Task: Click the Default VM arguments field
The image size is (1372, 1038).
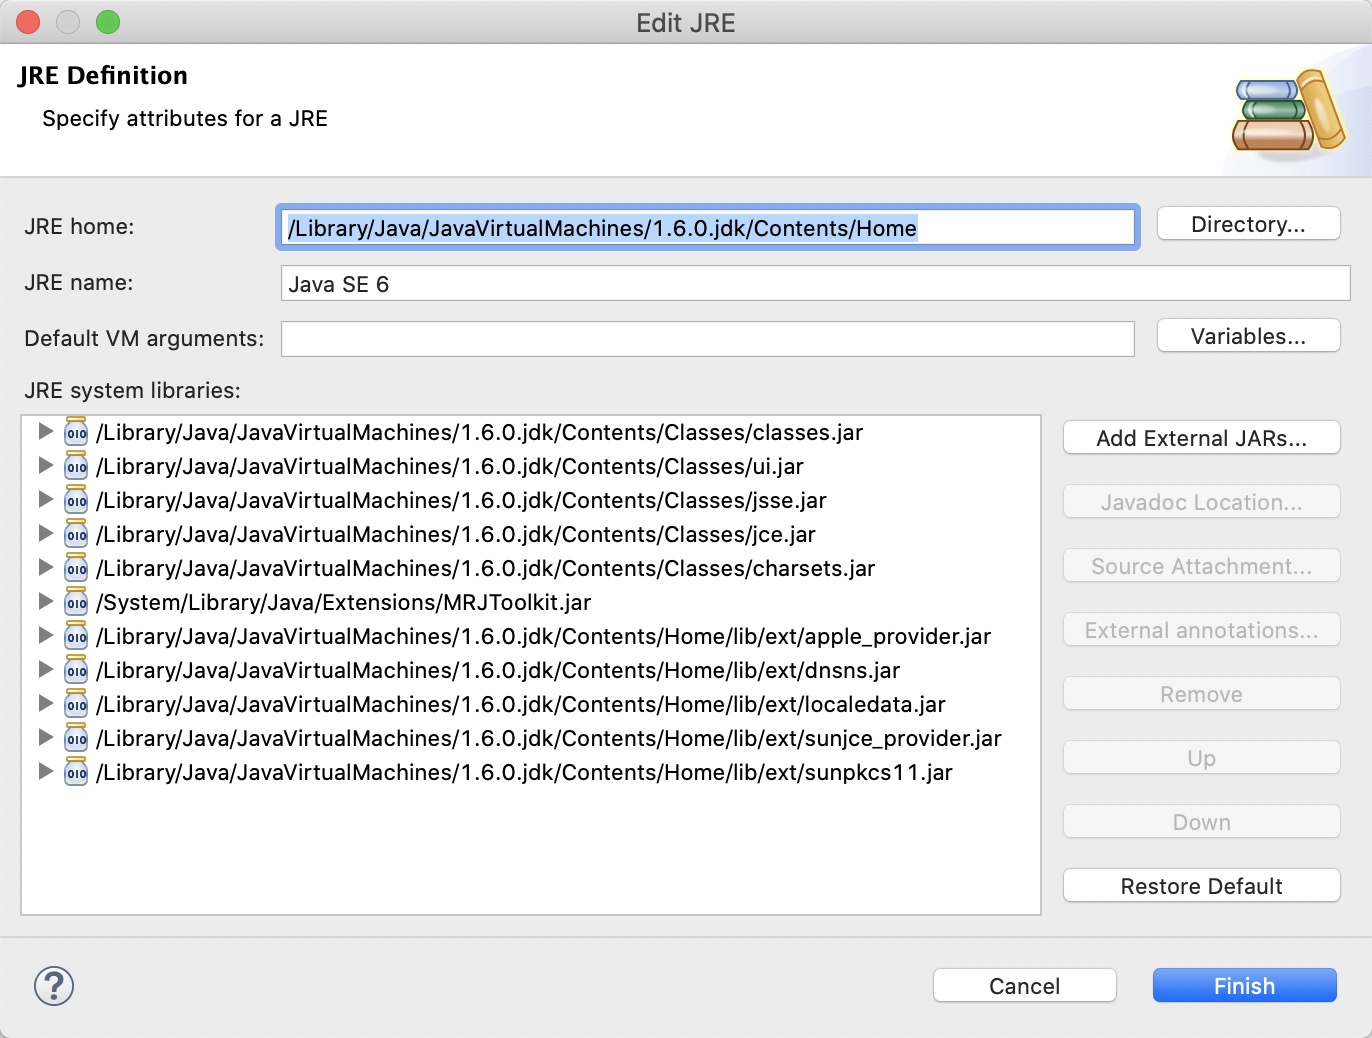Action: 707,339
